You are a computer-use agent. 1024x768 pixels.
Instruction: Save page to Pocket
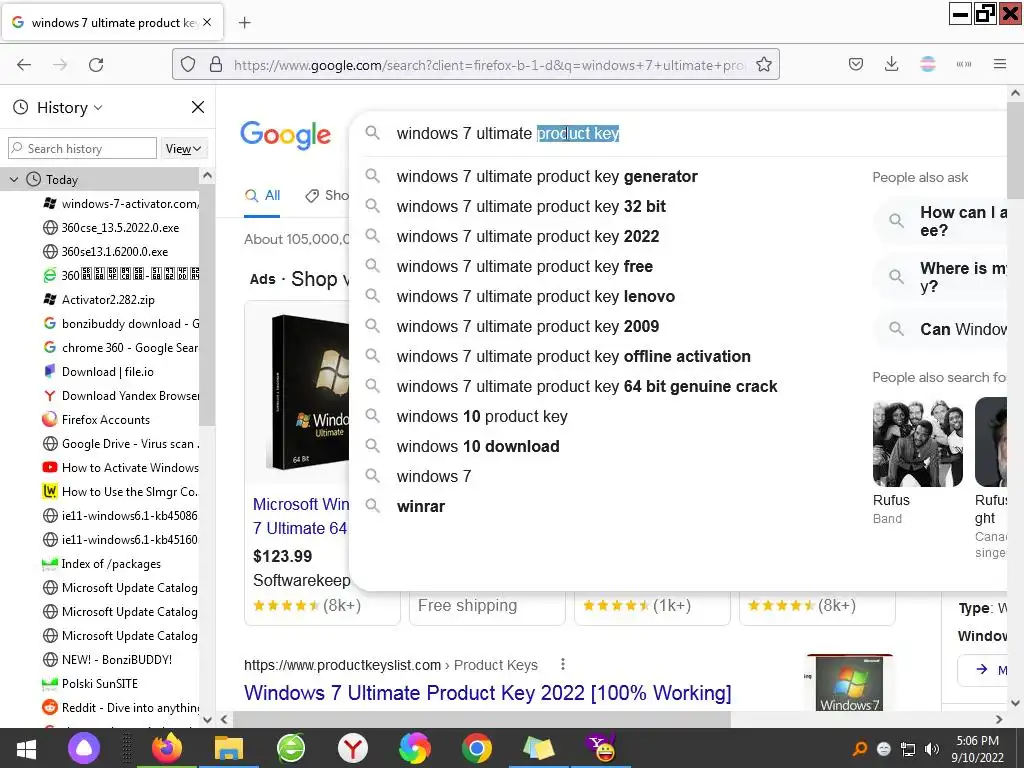point(856,64)
